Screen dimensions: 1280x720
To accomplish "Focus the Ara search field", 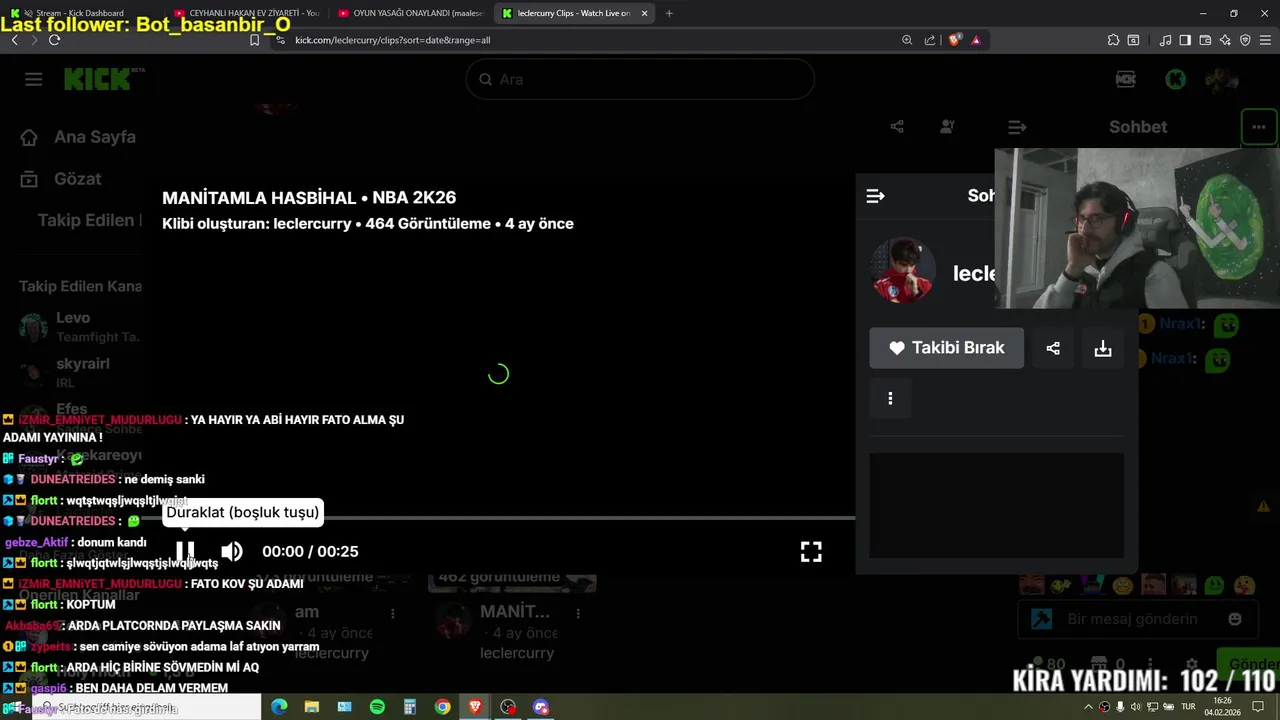I will [640, 79].
